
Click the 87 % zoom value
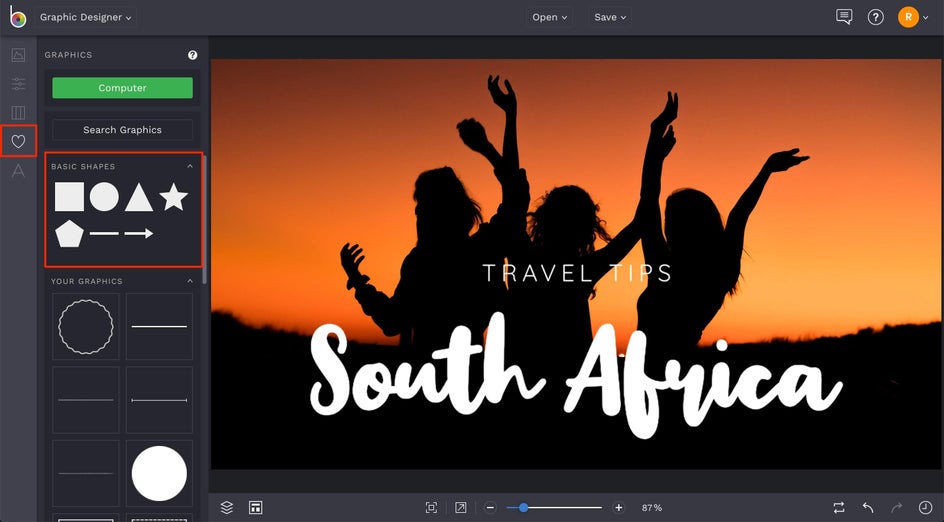(652, 508)
